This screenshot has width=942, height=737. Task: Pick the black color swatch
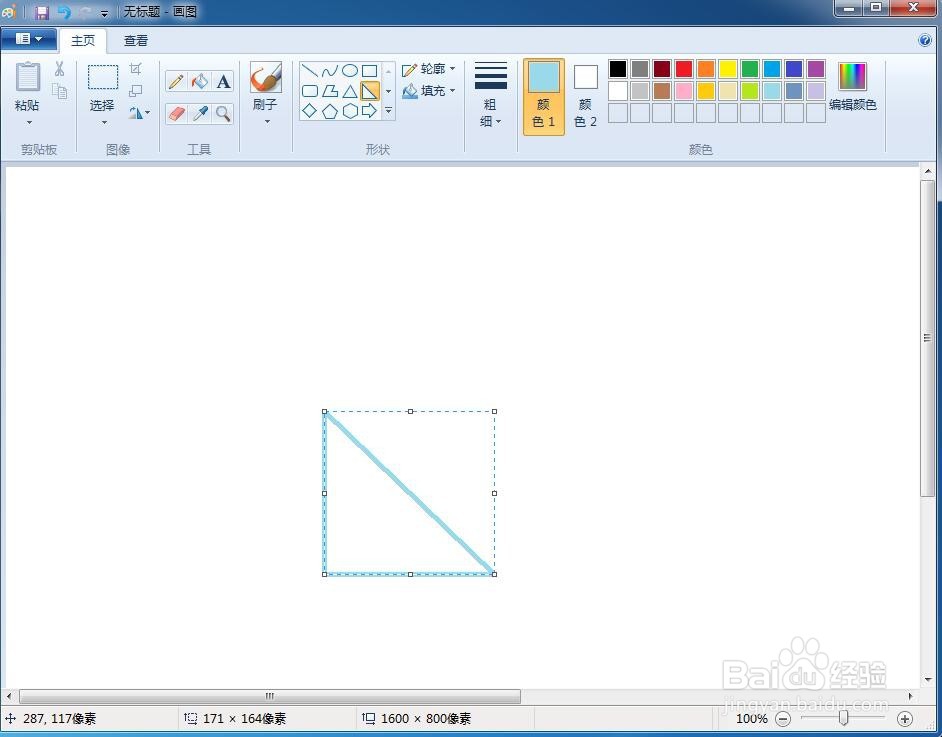pyautogui.click(x=618, y=69)
